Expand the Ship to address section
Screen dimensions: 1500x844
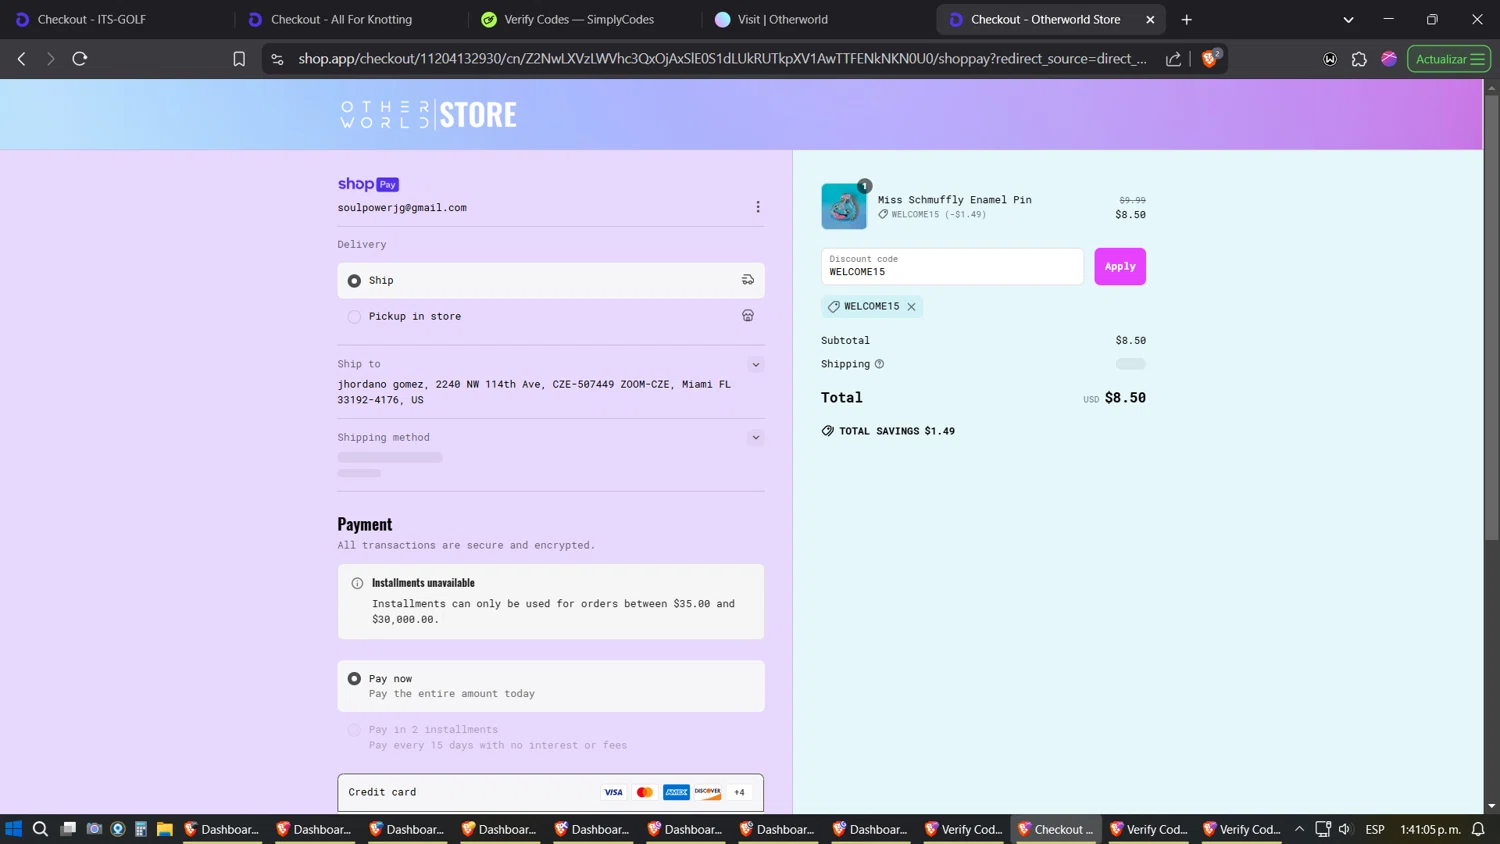756,365
